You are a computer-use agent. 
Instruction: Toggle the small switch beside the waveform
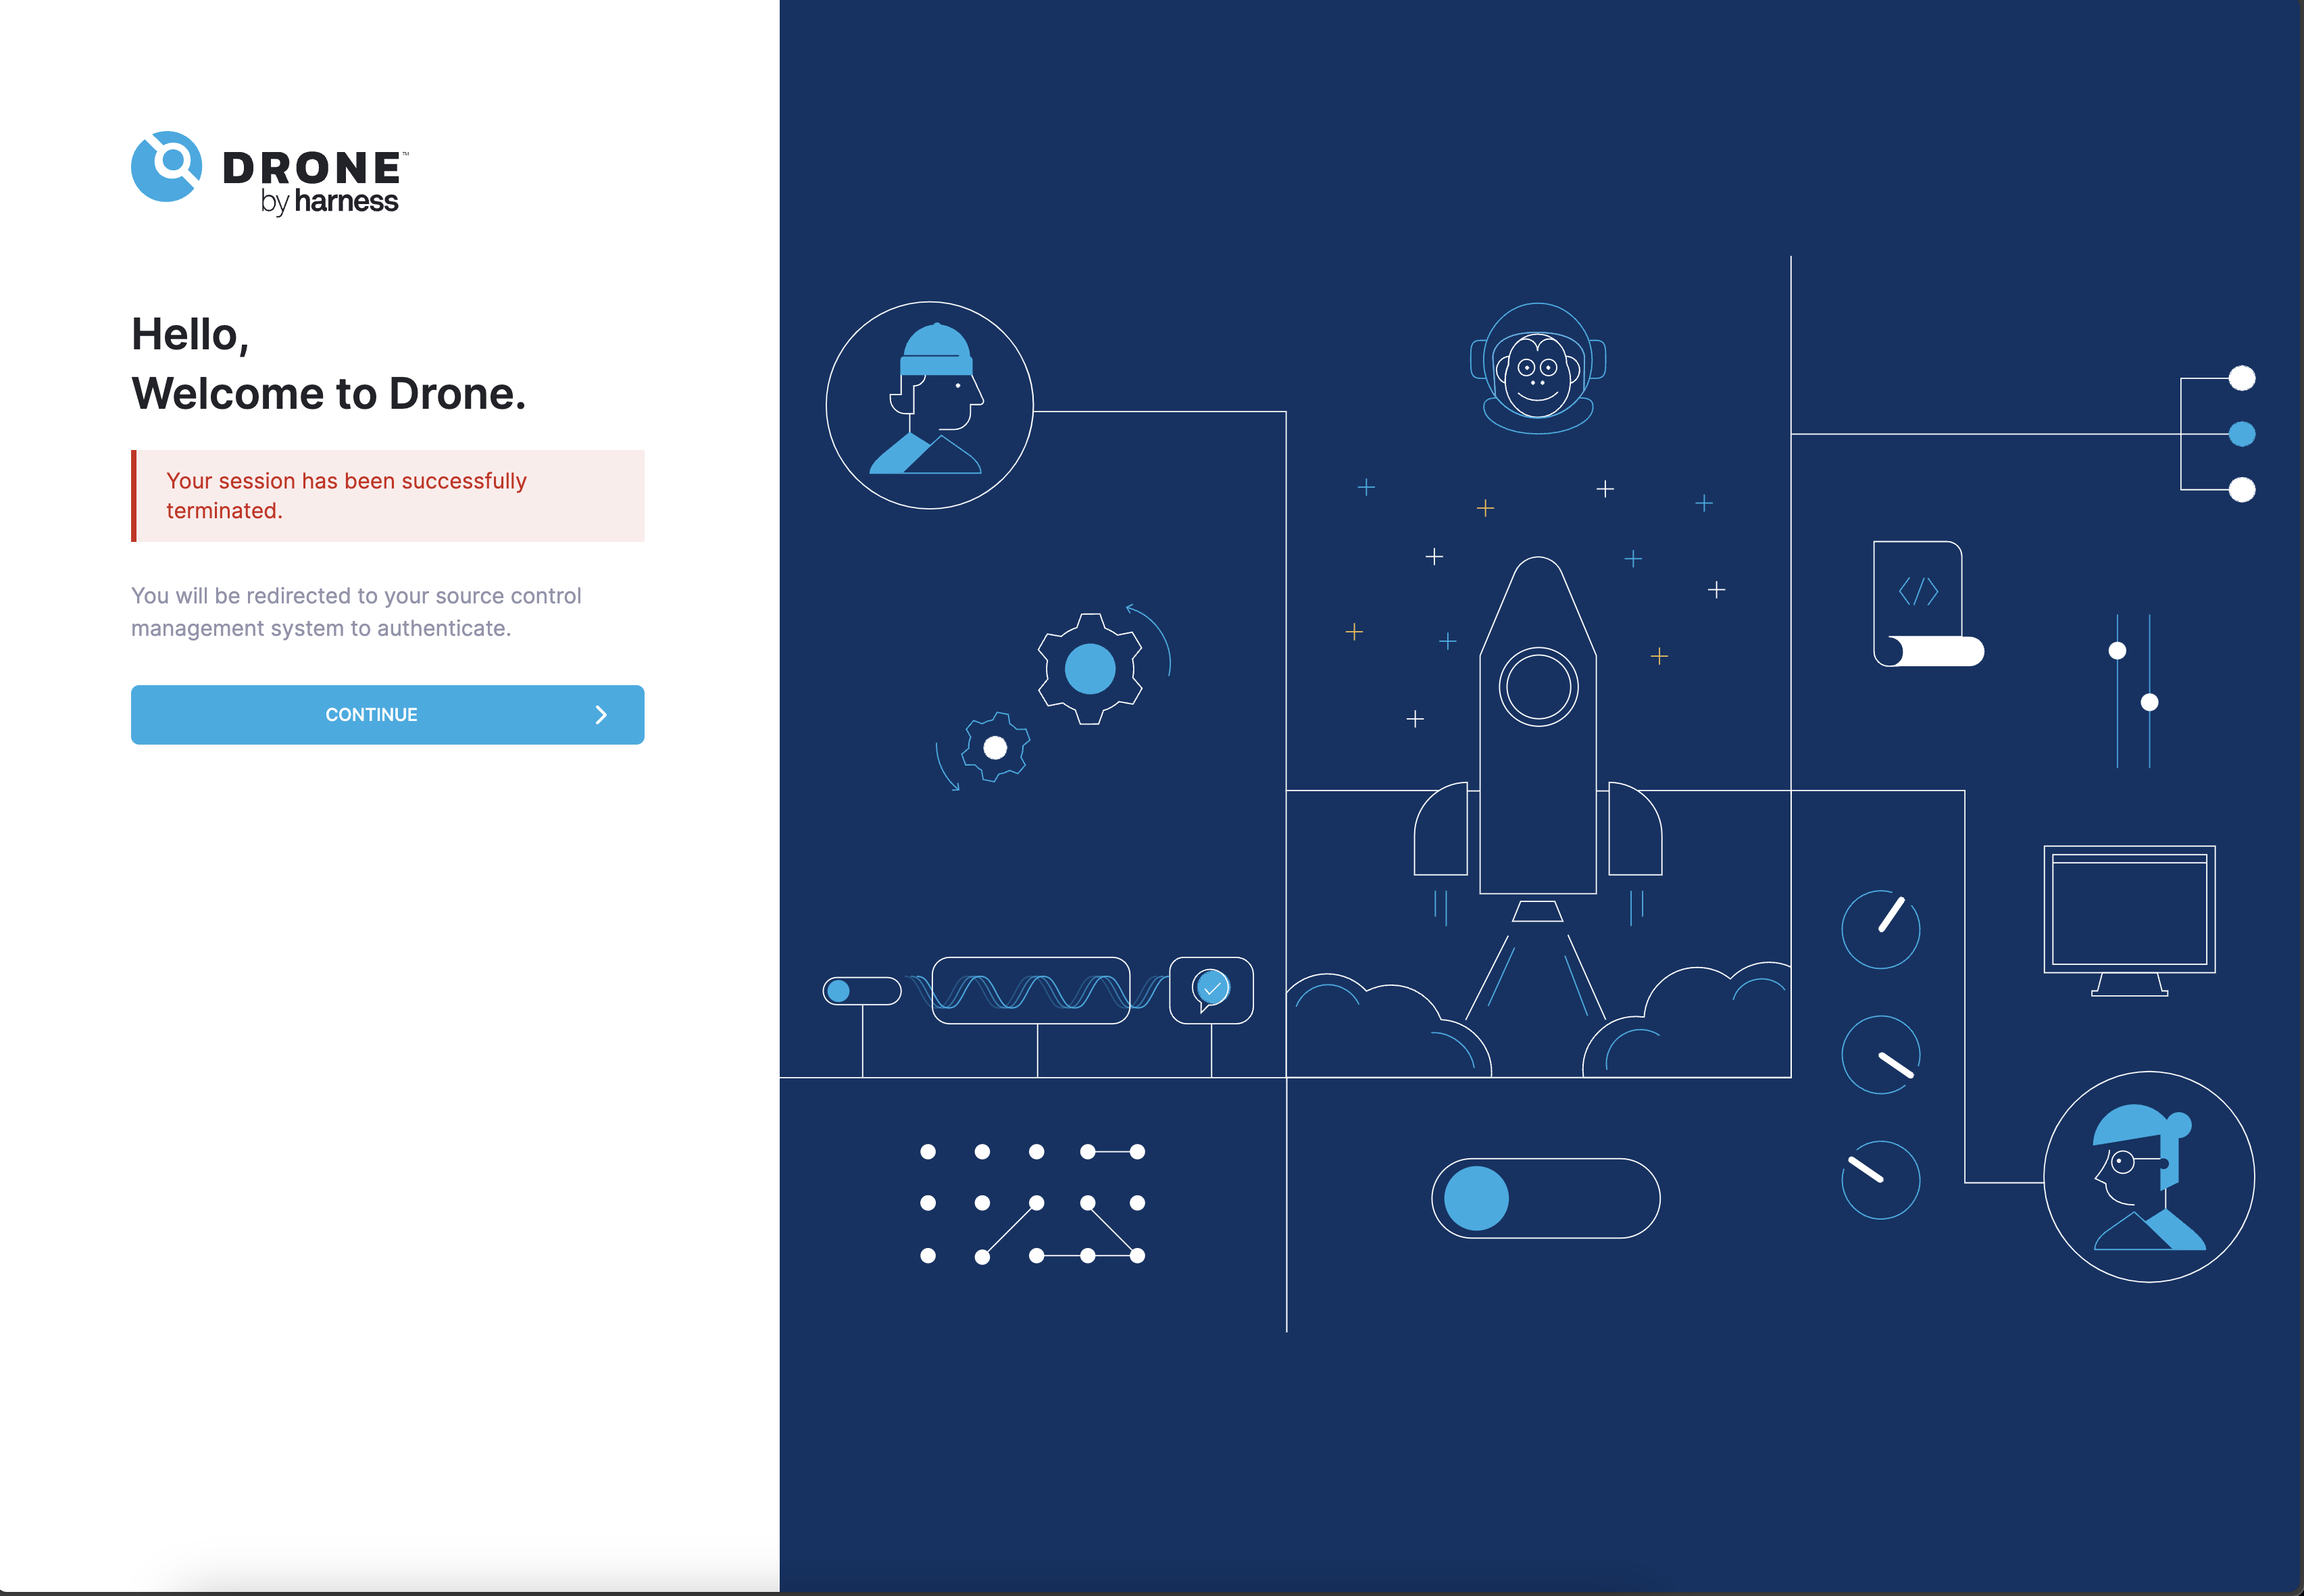(862, 991)
